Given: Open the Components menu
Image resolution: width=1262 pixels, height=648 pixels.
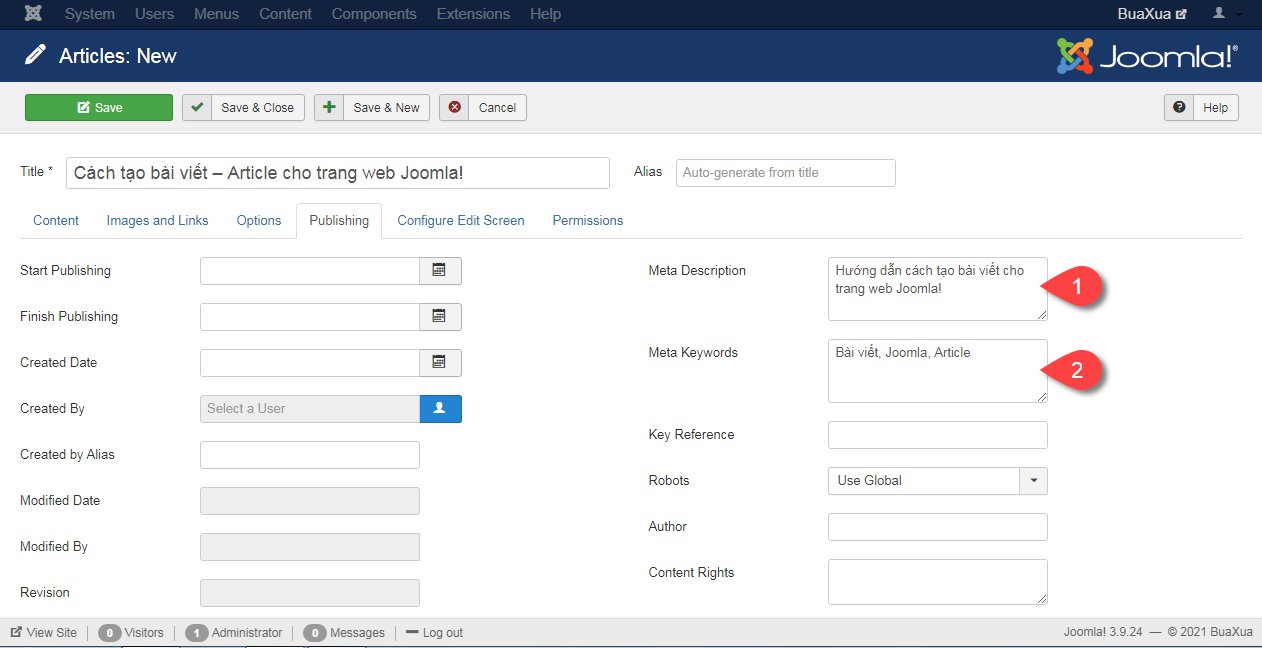Looking at the screenshot, I should 374,14.
